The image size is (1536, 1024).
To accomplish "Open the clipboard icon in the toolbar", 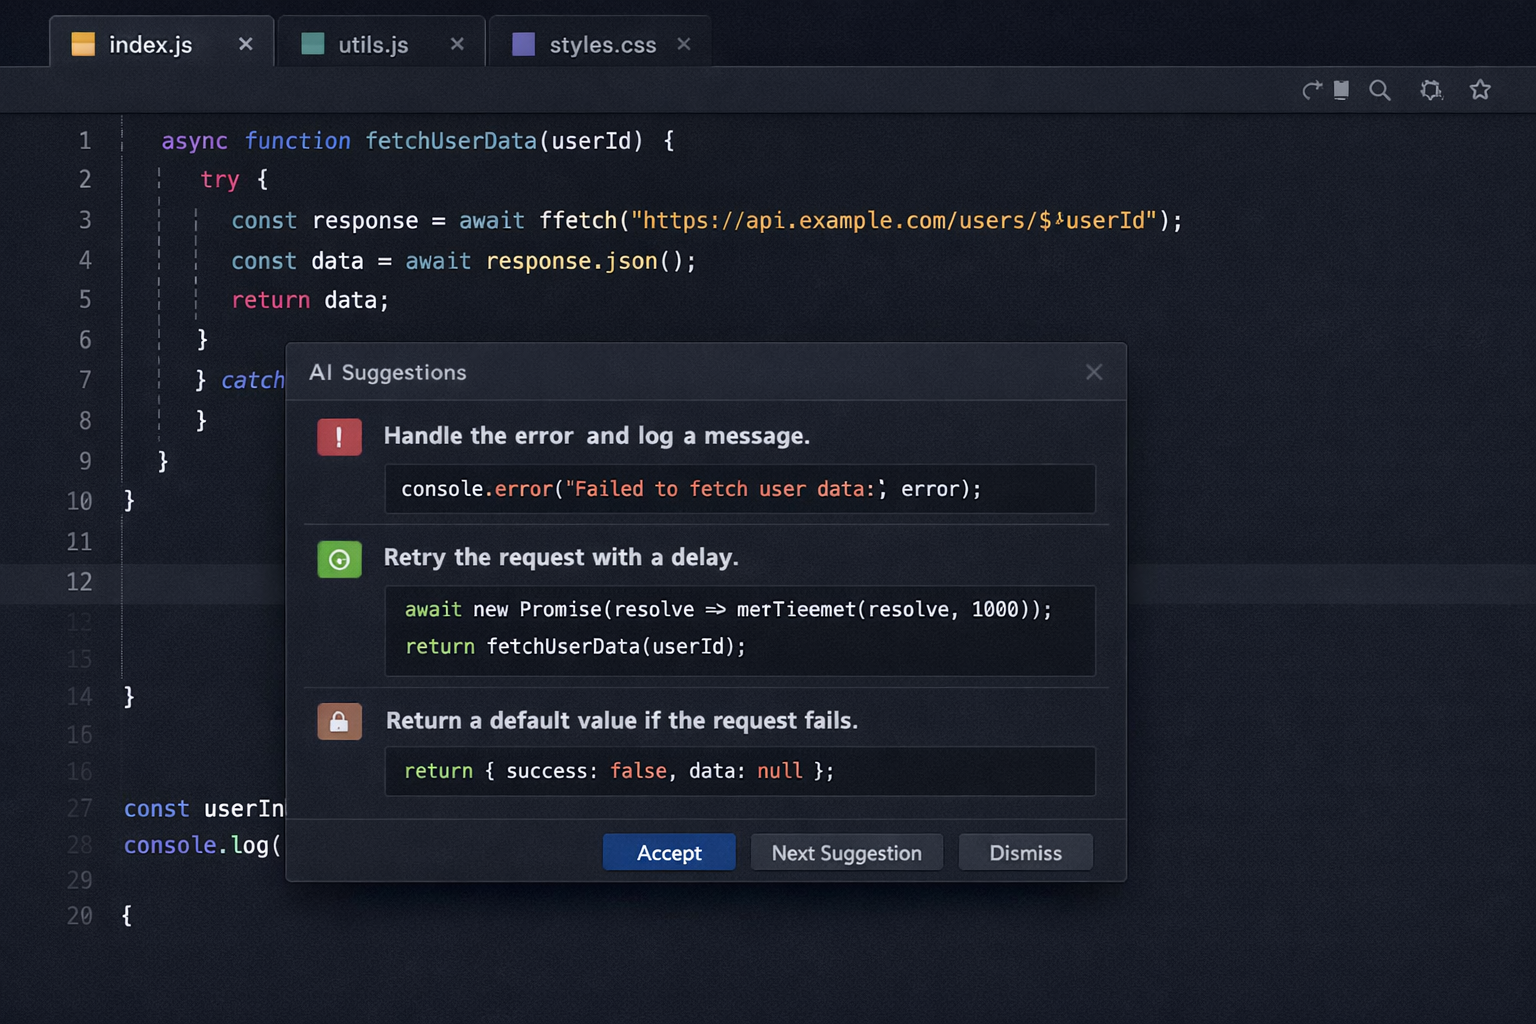I will pos(1340,90).
